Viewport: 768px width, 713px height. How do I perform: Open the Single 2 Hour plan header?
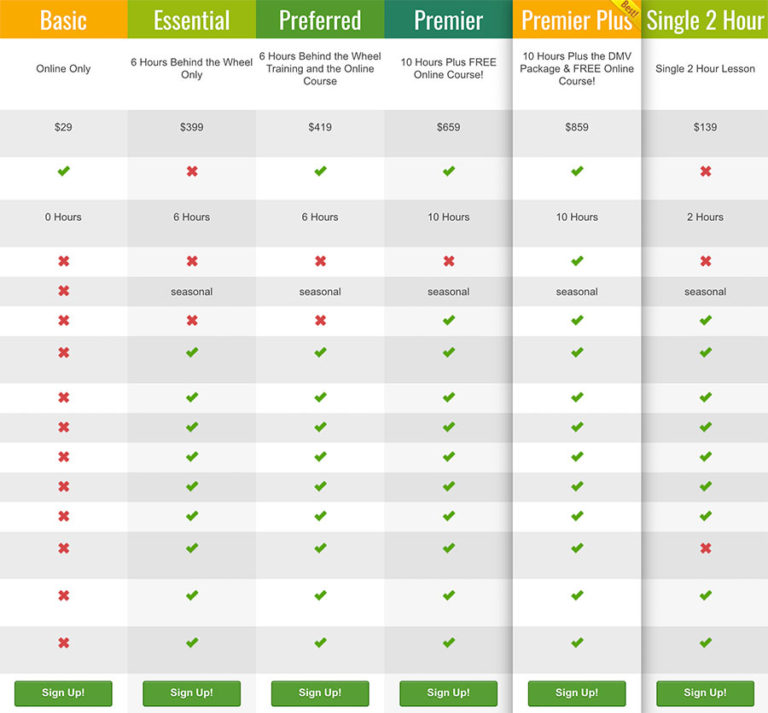click(x=705, y=20)
